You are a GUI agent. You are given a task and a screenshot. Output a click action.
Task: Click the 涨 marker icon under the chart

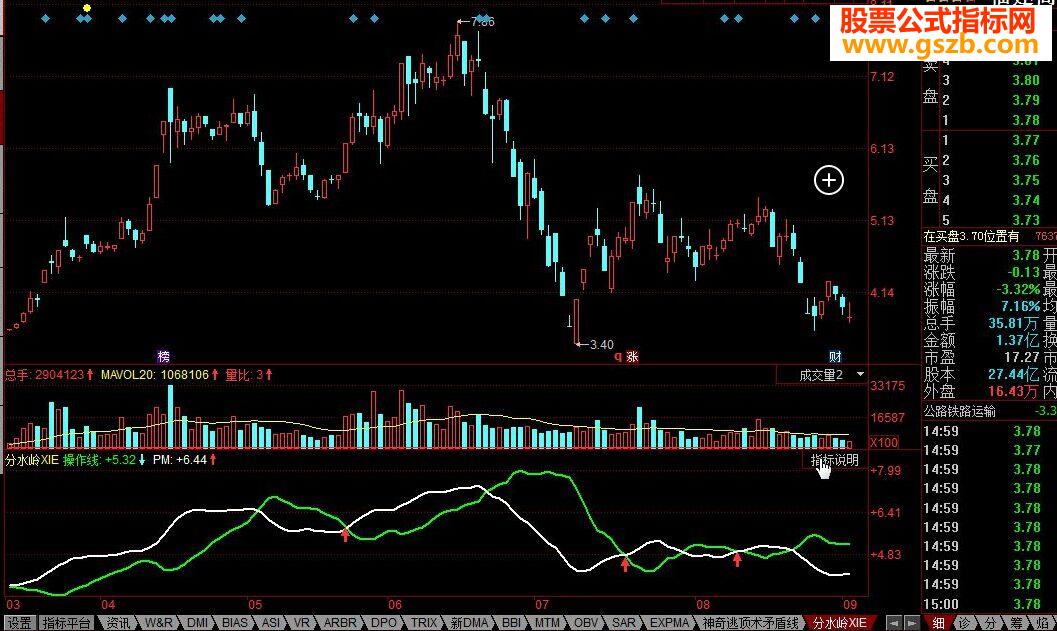[632, 357]
